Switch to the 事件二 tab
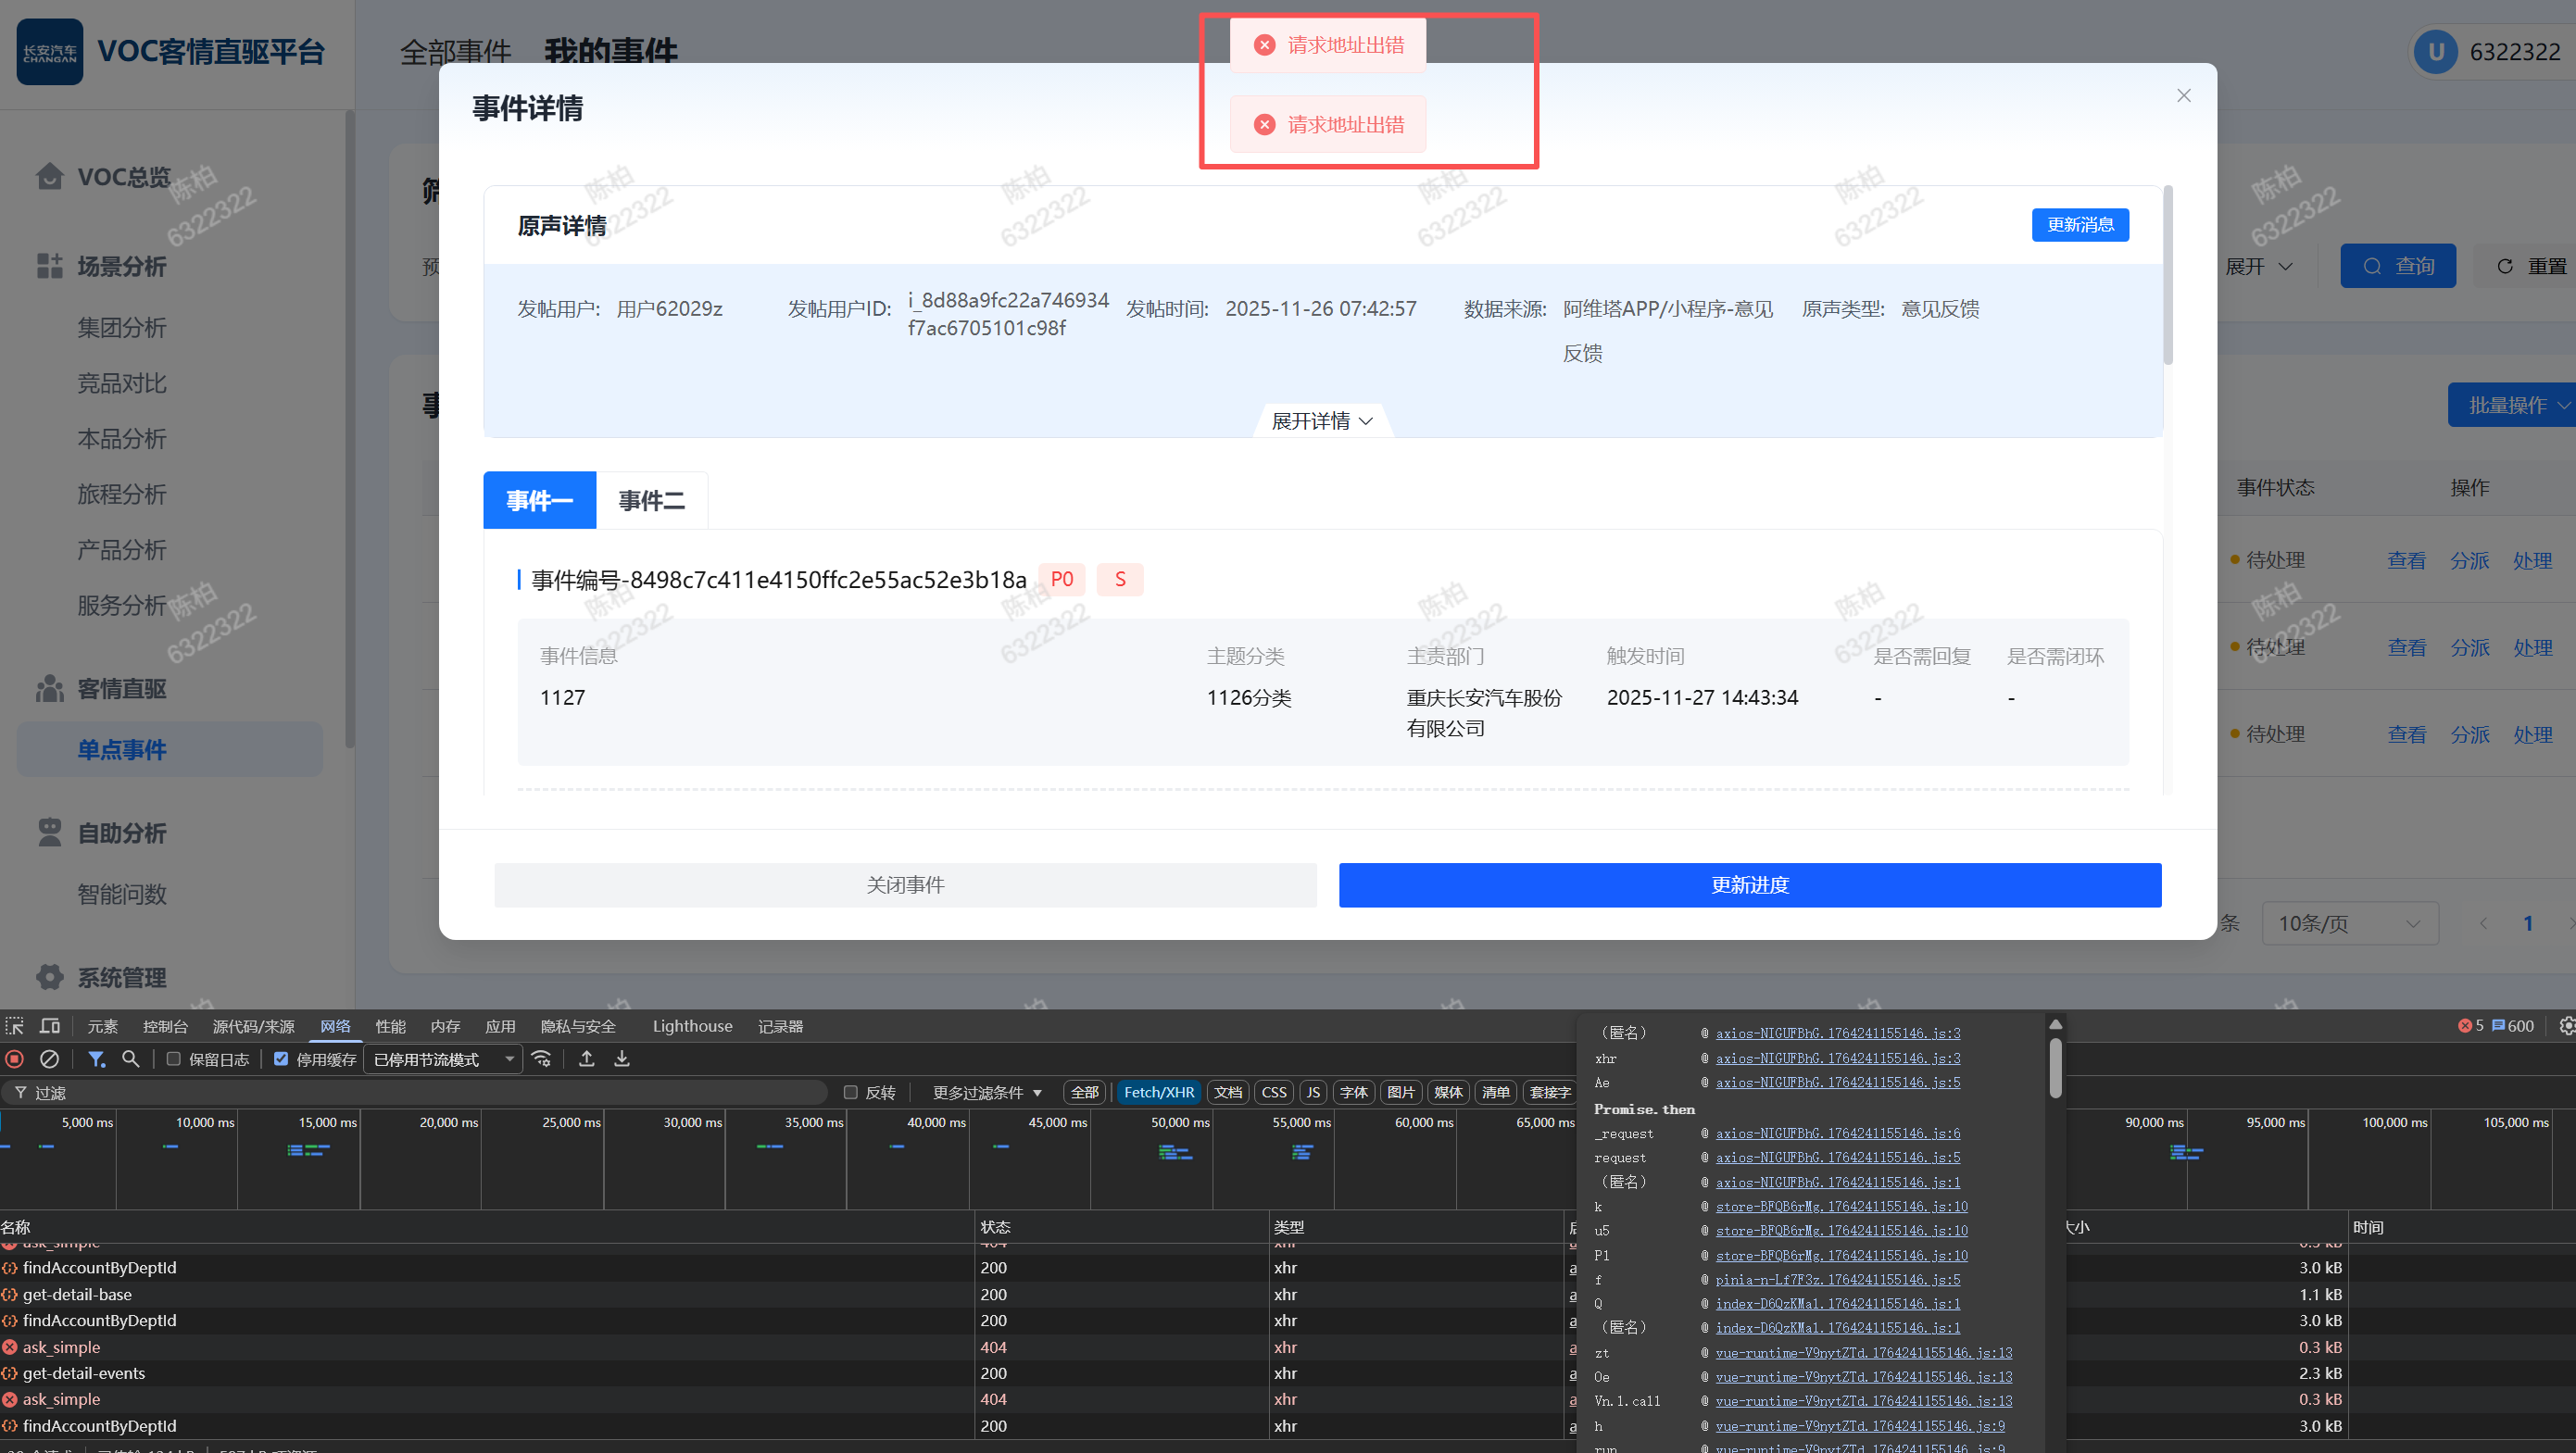The height and width of the screenshot is (1453, 2576). (651, 500)
